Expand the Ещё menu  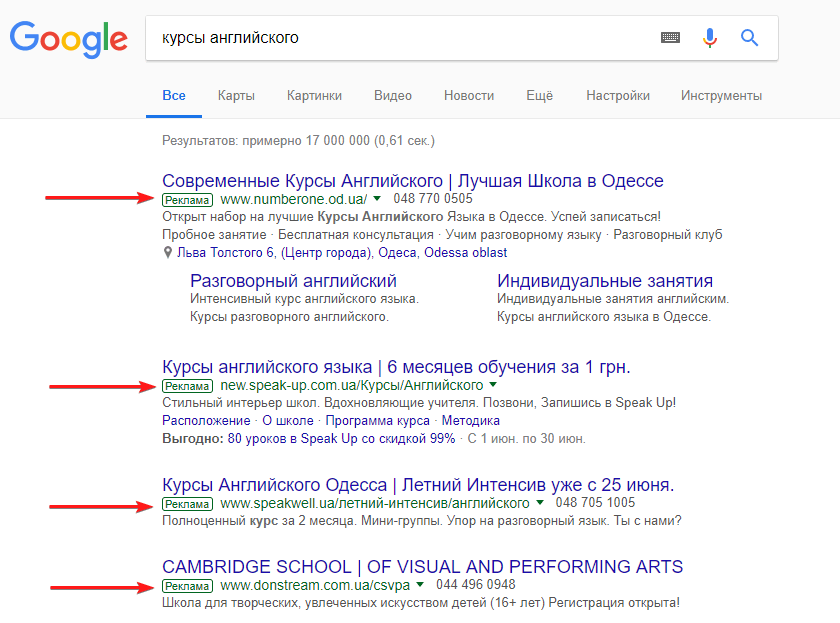[x=539, y=95]
